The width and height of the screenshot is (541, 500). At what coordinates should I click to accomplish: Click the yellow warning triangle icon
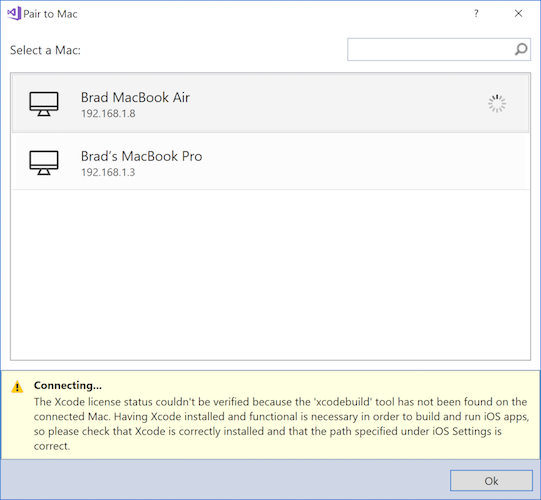point(17,387)
